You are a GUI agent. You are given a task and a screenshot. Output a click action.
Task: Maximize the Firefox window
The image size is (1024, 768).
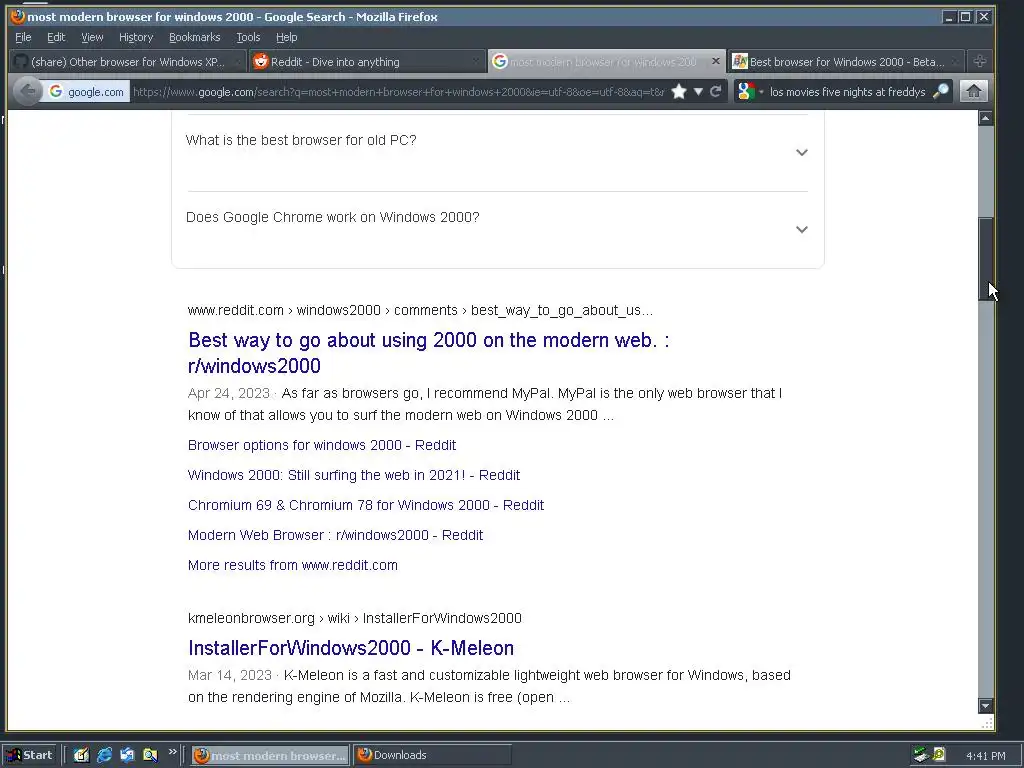pos(966,17)
